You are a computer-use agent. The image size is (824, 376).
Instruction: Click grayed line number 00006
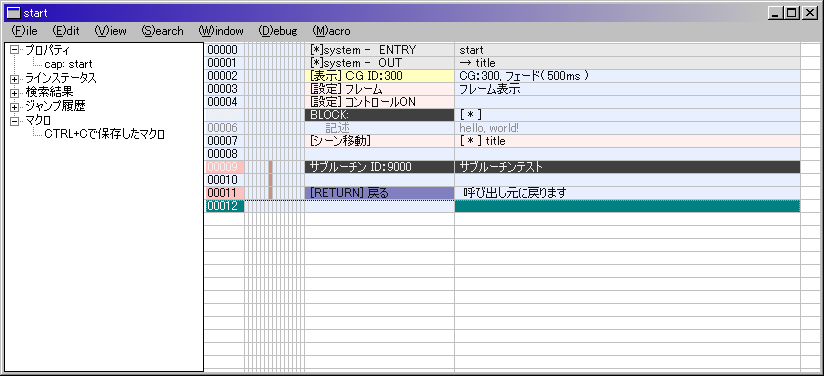tap(224, 128)
